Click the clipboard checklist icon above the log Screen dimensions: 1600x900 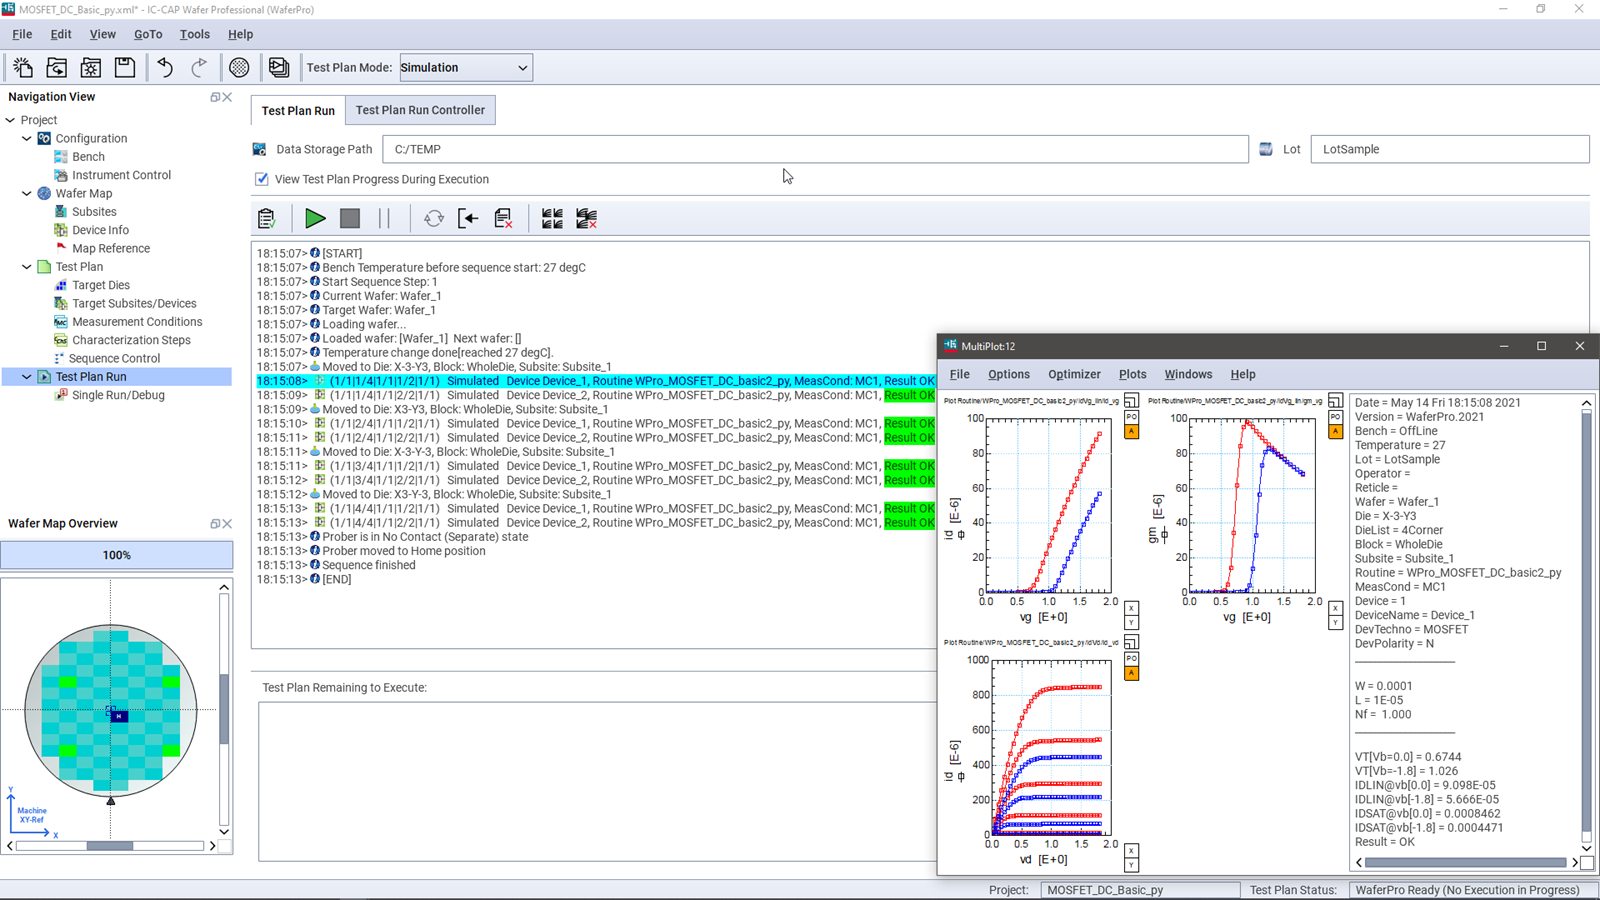pos(267,218)
